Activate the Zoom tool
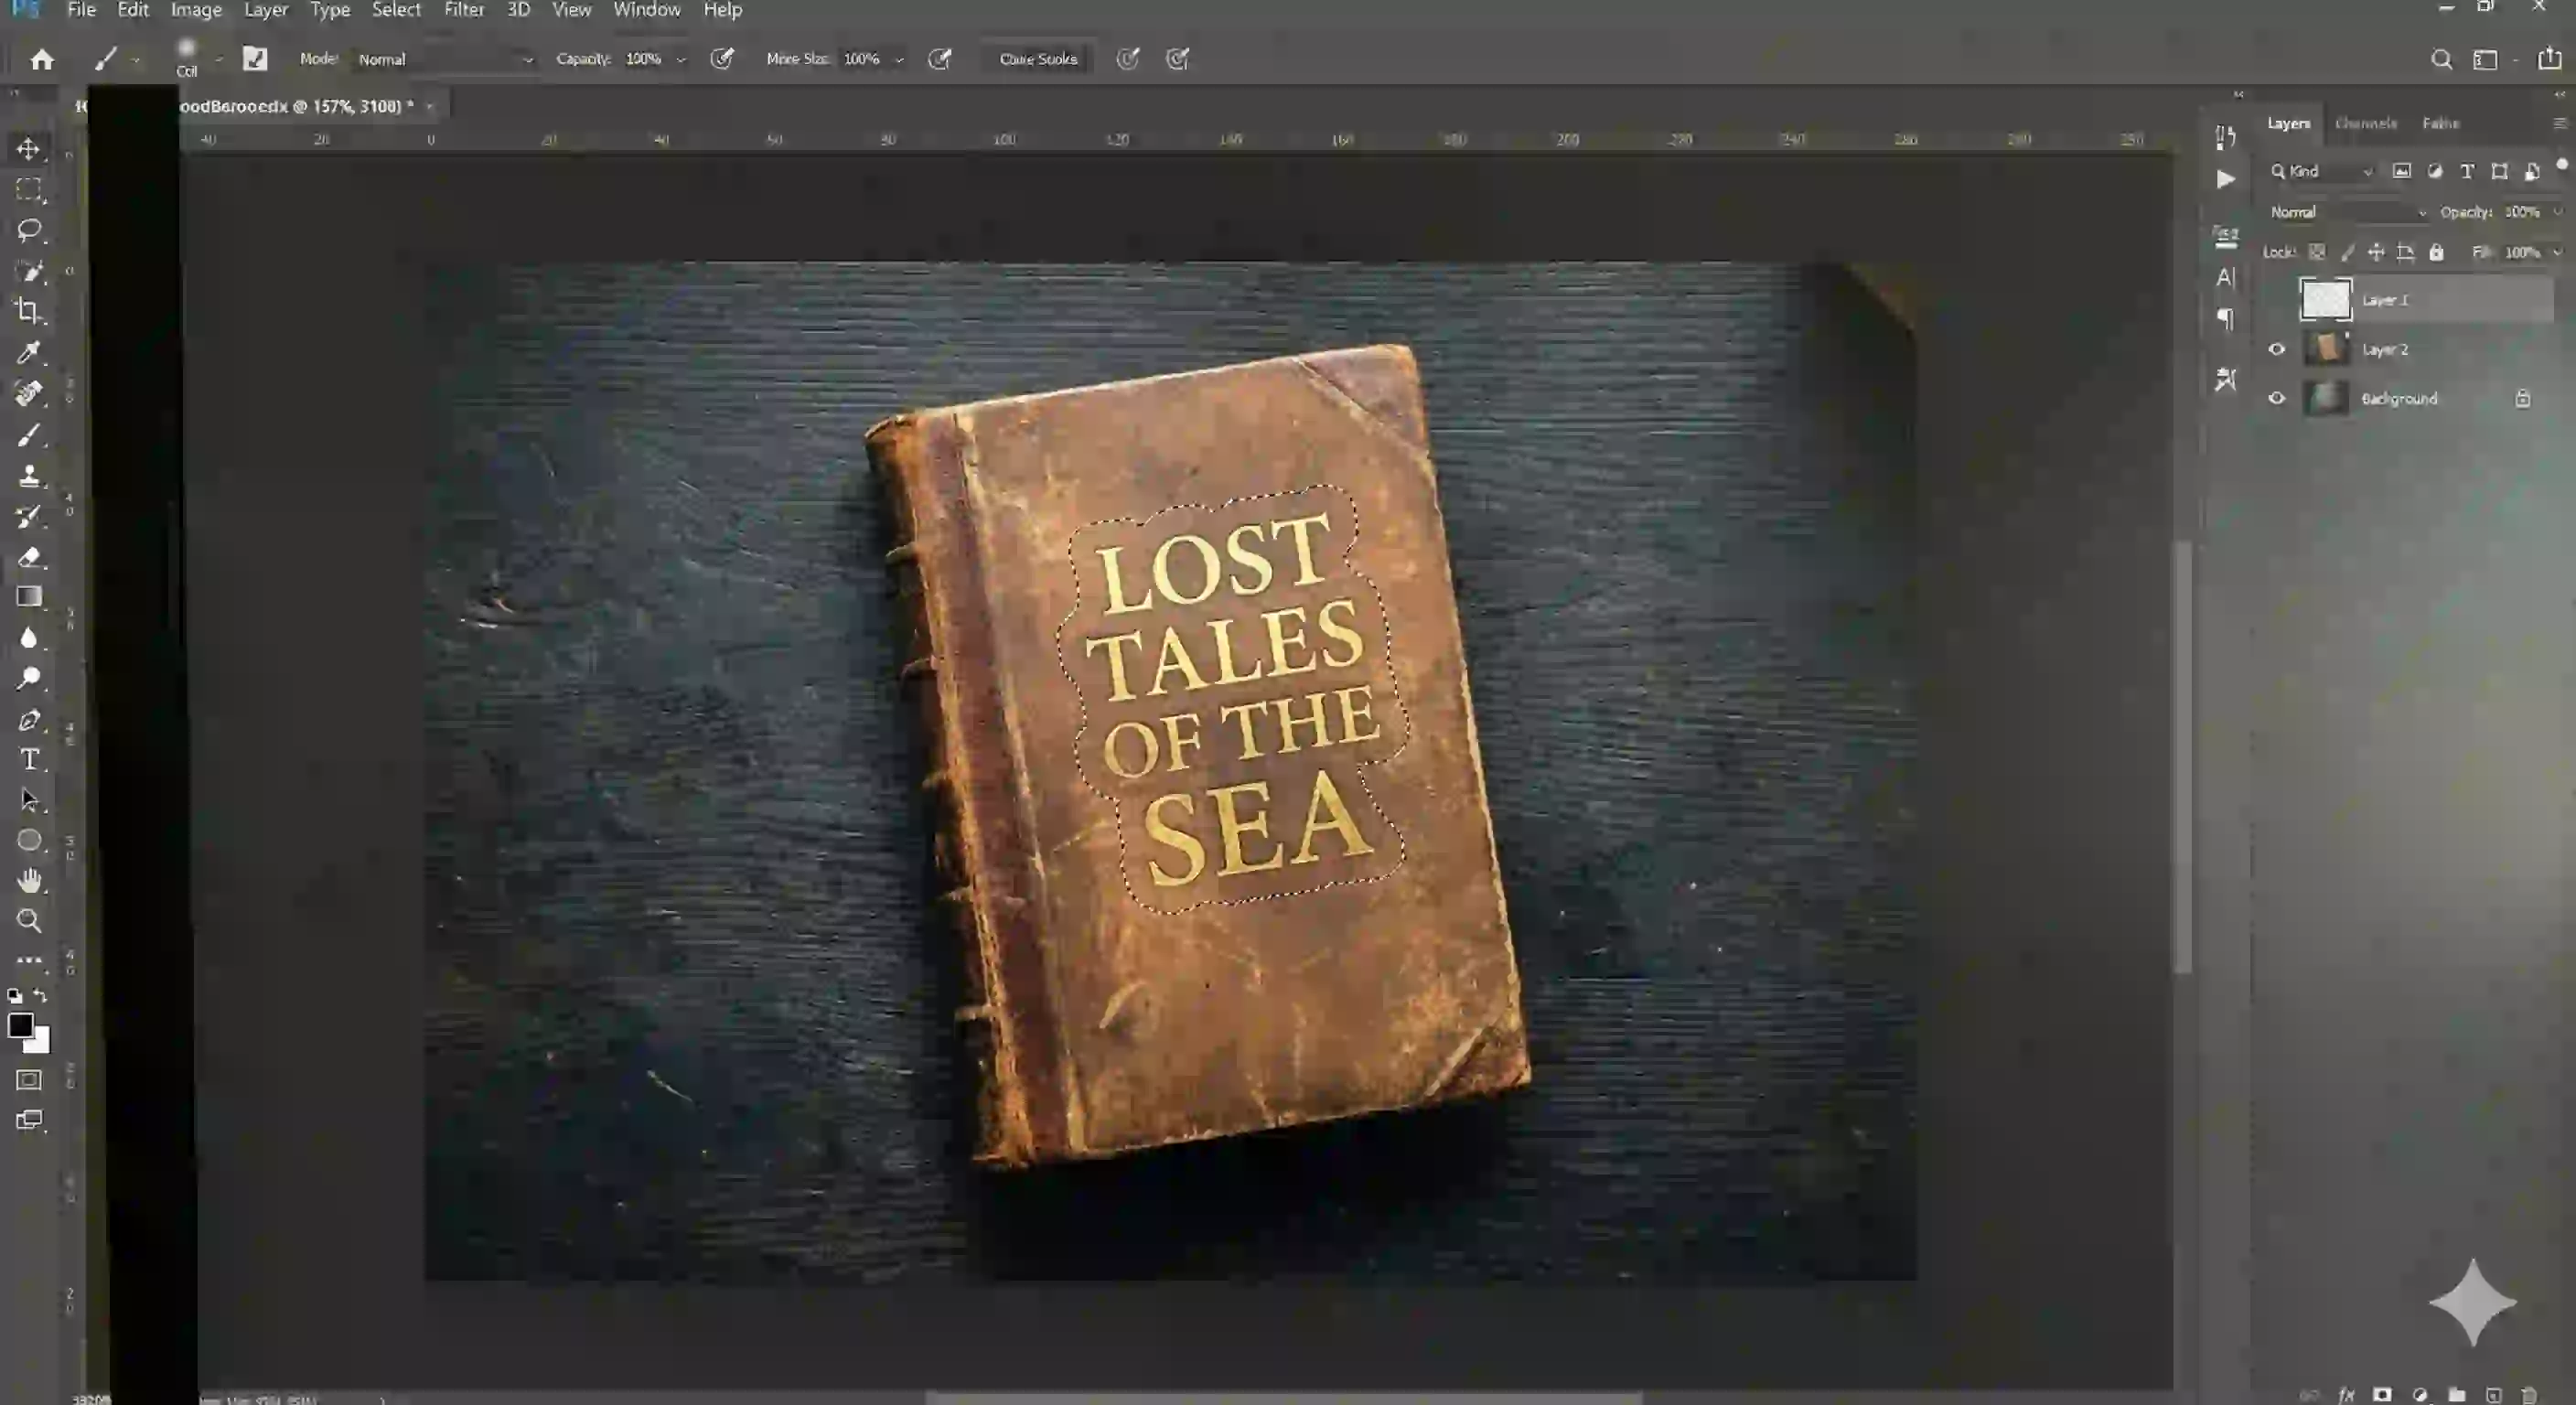2576x1405 pixels. tap(29, 921)
